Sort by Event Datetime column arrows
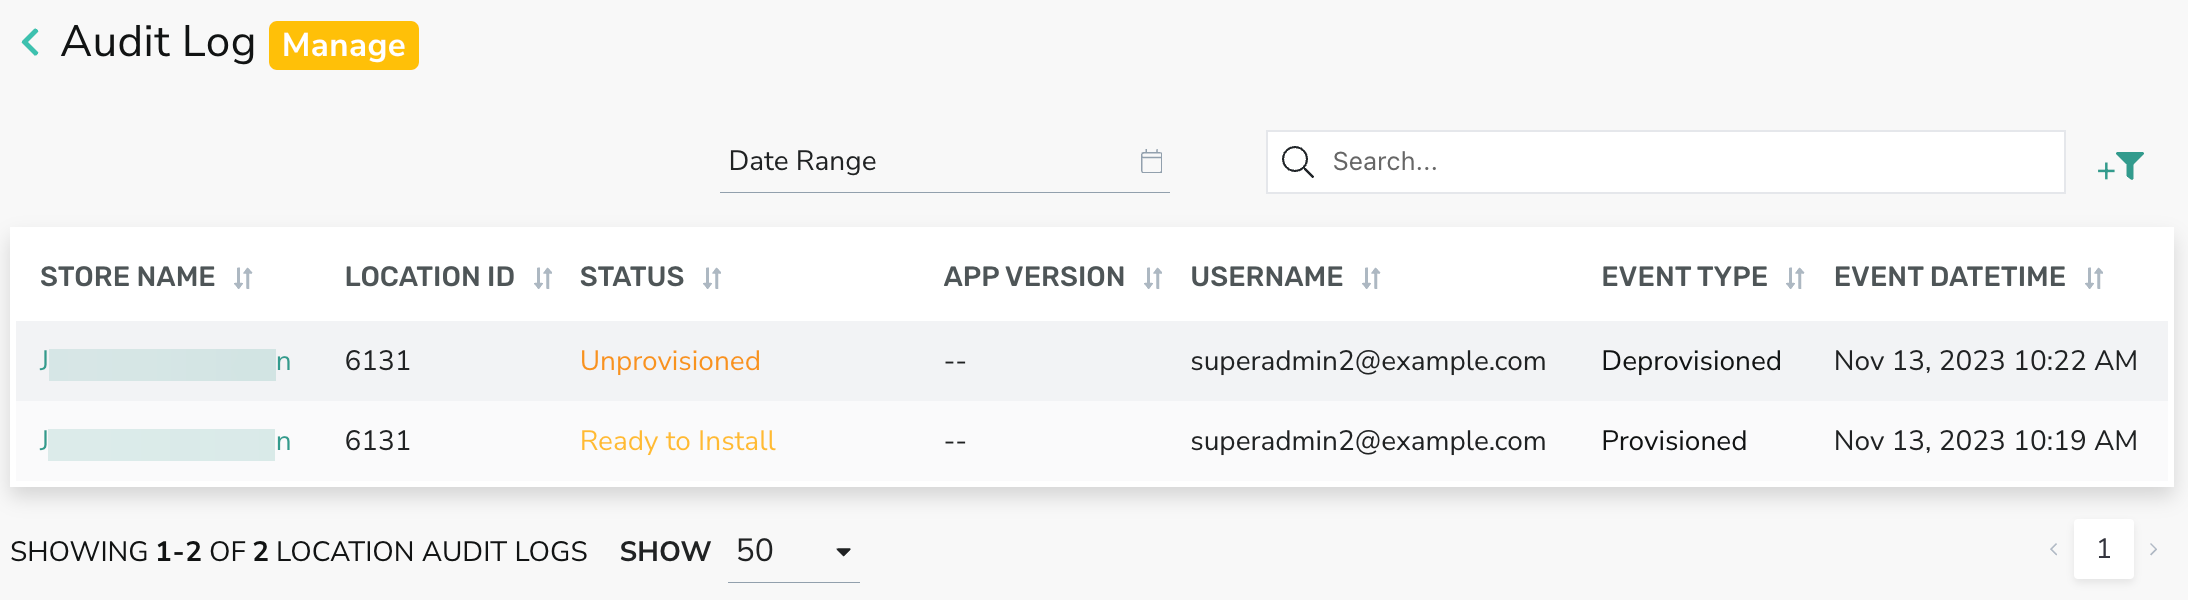Screen dimensions: 2188x600 pos(2094,278)
